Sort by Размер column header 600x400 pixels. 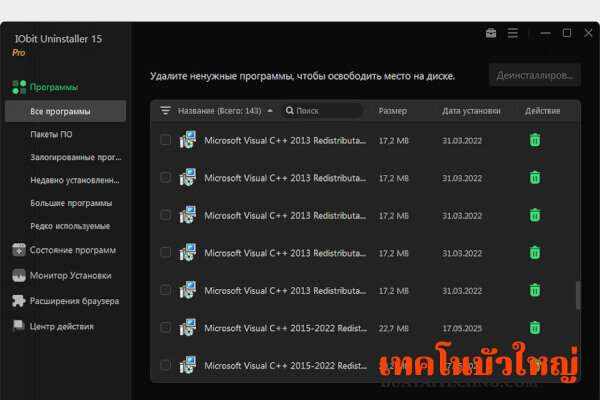tap(393, 111)
